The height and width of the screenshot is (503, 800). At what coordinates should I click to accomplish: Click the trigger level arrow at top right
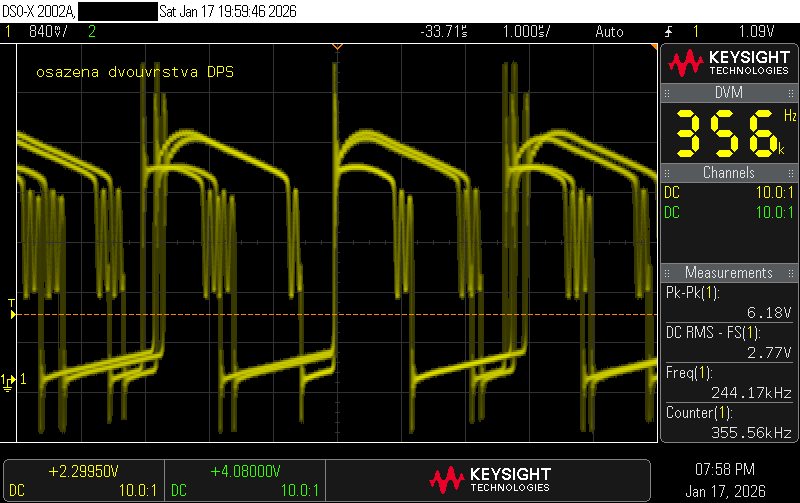(654, 48)
